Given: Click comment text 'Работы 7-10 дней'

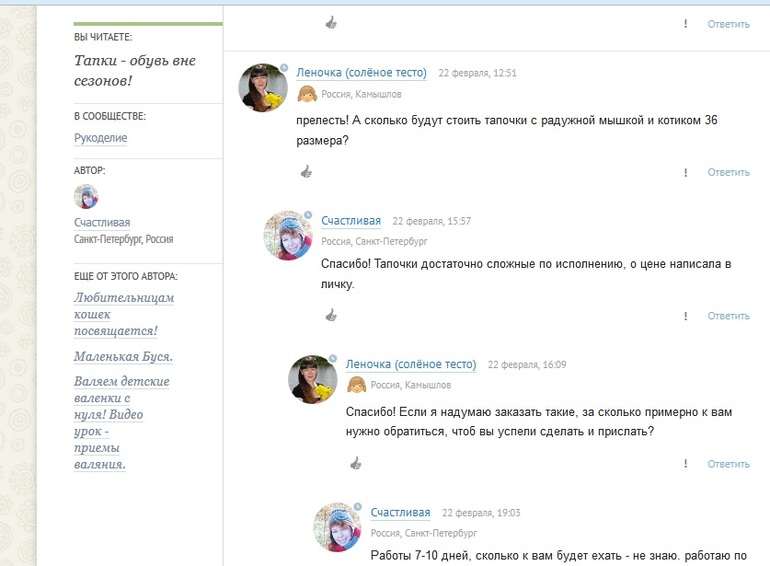Looking at the screenshot, I should click(x=559, y=556).
